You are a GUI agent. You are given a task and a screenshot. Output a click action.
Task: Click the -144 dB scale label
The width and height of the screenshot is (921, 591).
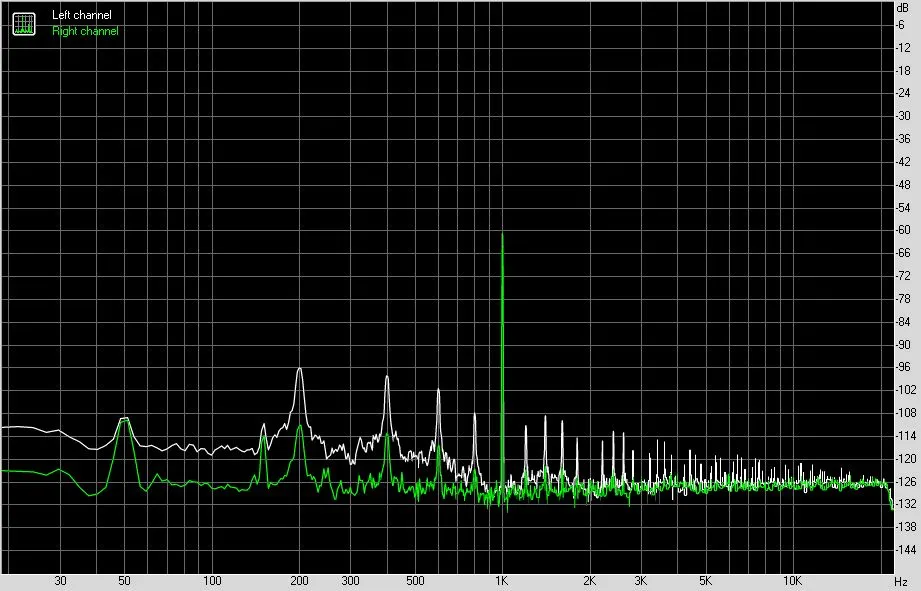pos(906,550)
